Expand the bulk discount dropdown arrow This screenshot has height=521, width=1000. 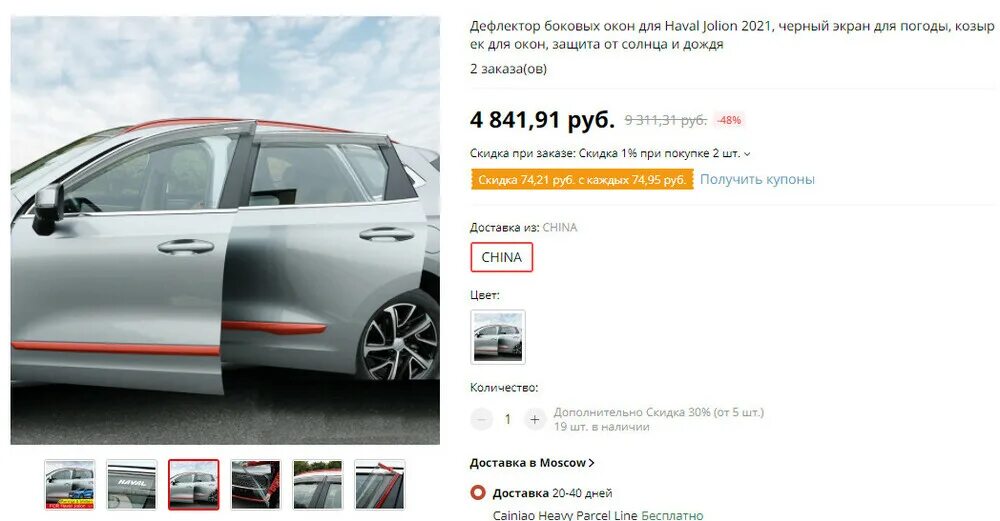click(747, 154)
